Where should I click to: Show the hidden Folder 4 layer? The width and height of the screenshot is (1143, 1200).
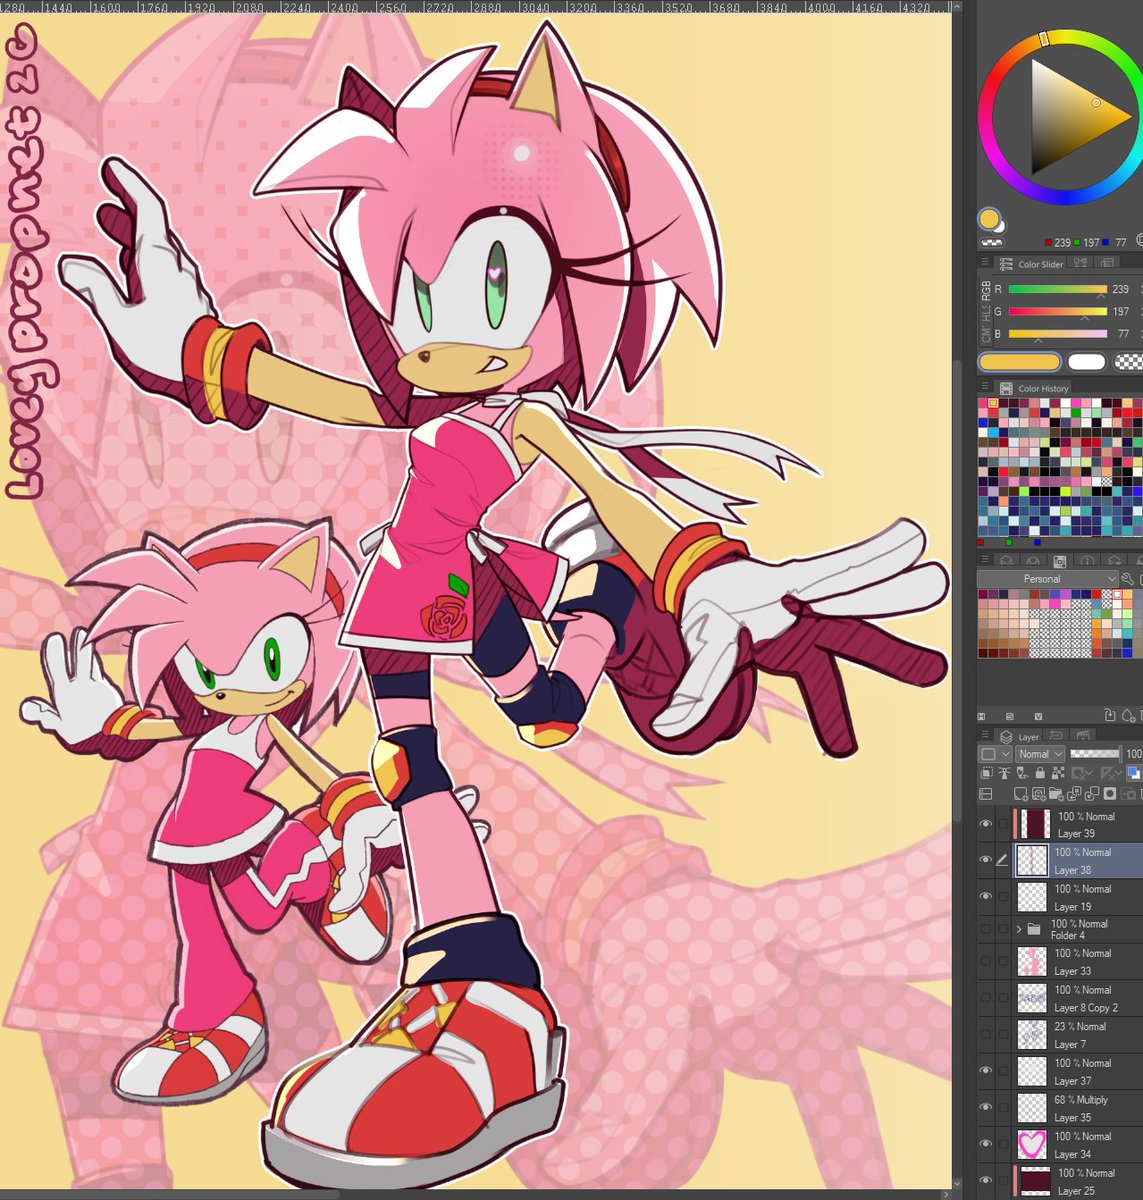986,929
